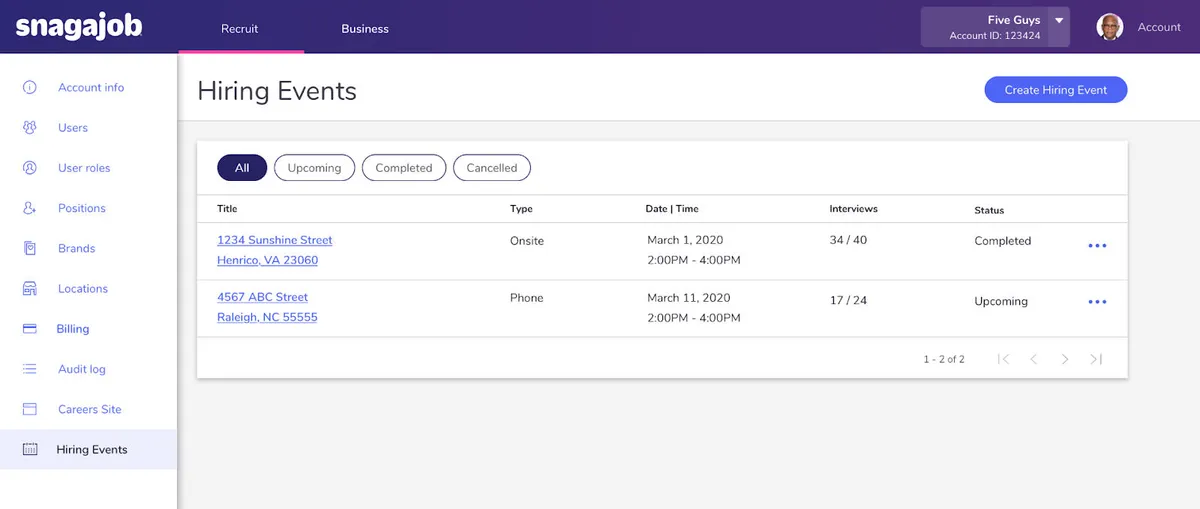1200x509 pixels.
Task: Open Locations using the storefront icon
Action: tap(30, 289)
